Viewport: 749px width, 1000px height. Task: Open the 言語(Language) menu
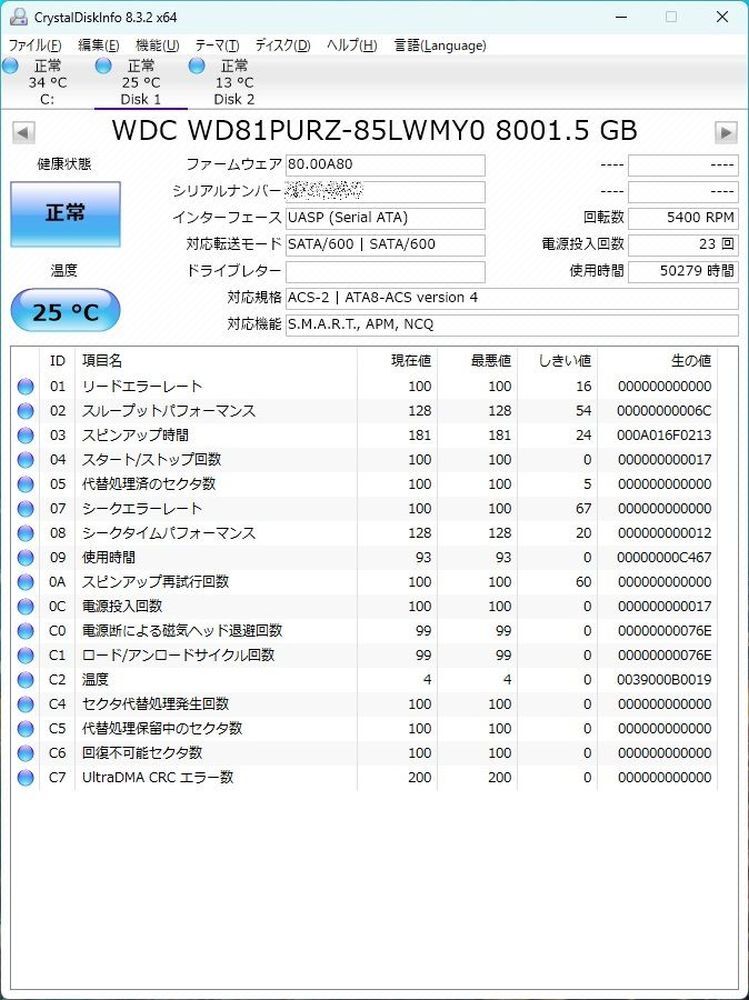pyautogui.click(x=440, y=45)
